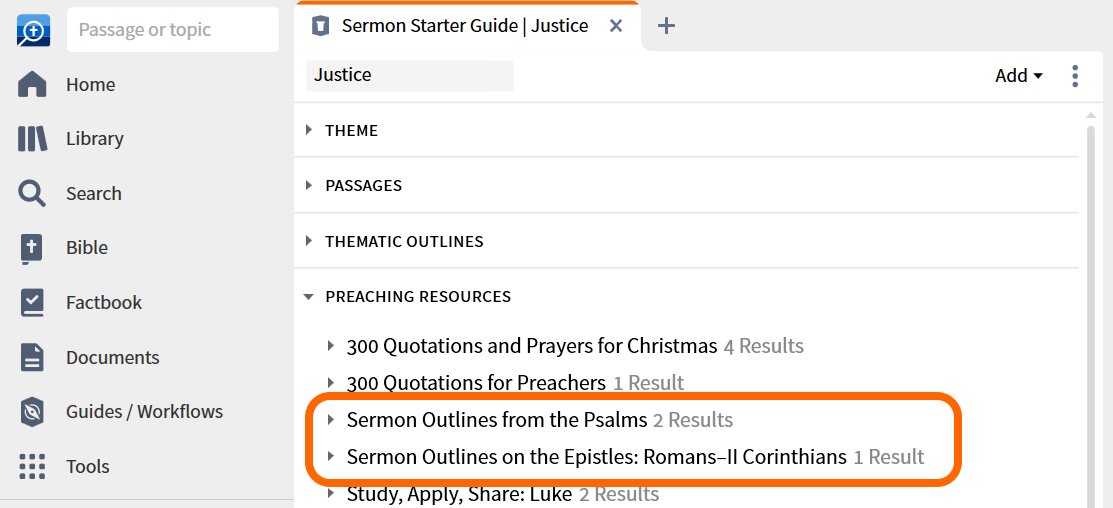Open the Factbook icon
The image size is (1113, 508).
[x=32, y=302]
